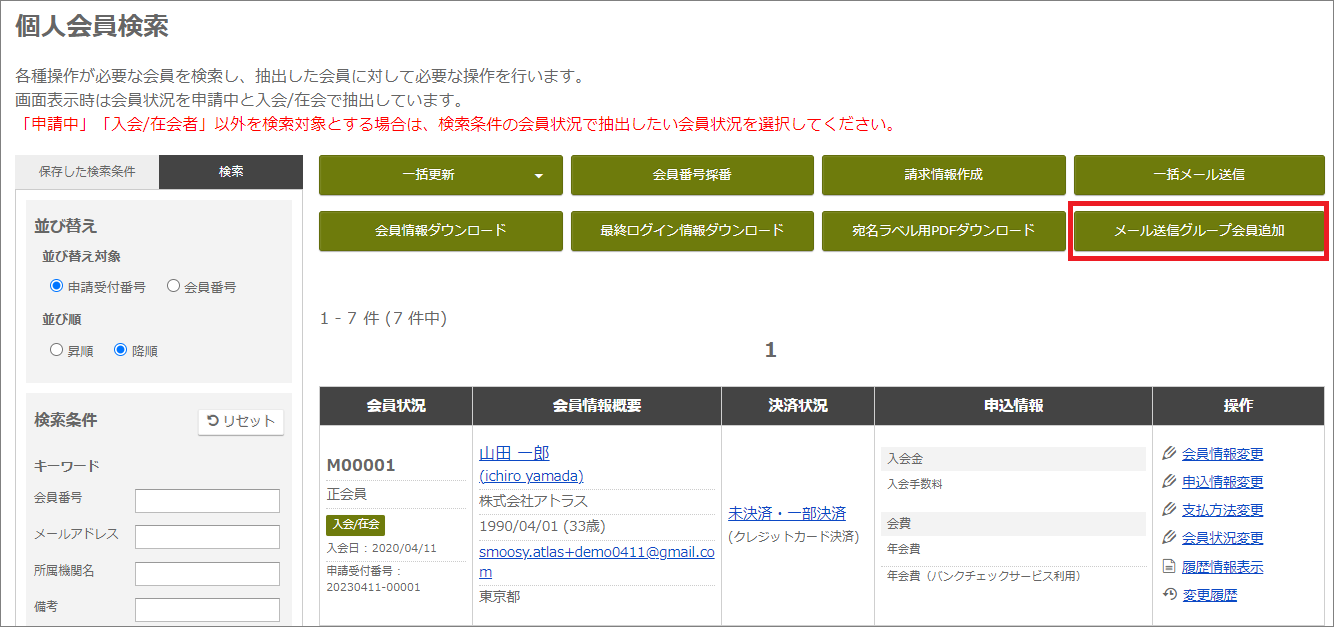The height and width of the screenshot is (627, 1334).
Task: Open the (ichiro yamada) link
Action: click(x=531, y=476)
